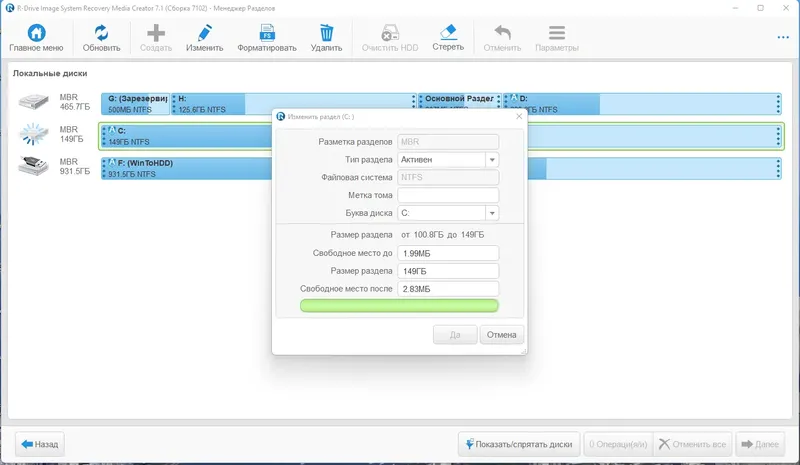
Task: Select the 931.5ГБ USB disk icon
Action: click(x=34, y=166)
